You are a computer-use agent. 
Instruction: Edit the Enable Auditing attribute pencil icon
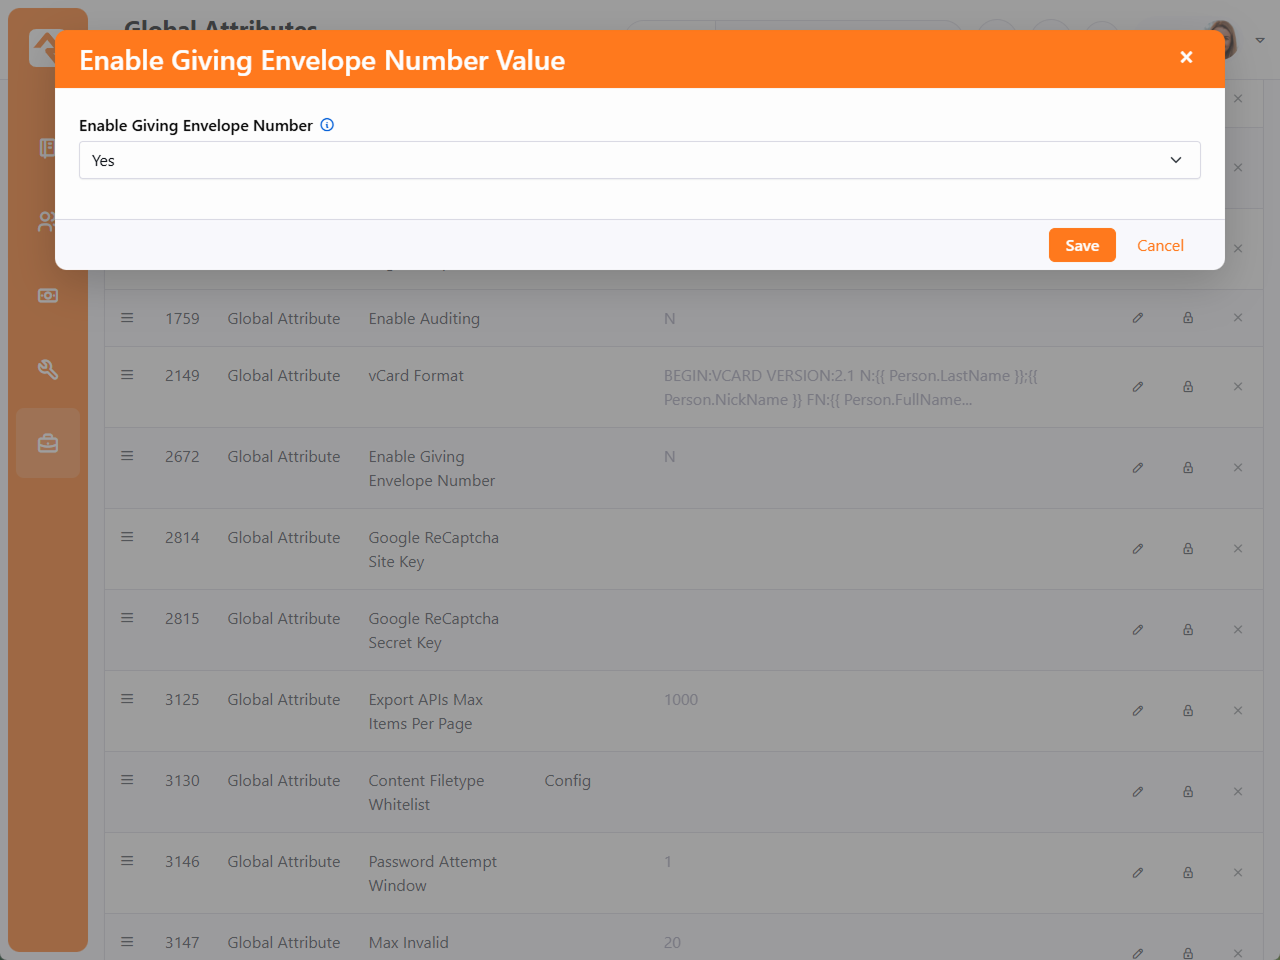tap(1138, 318)
